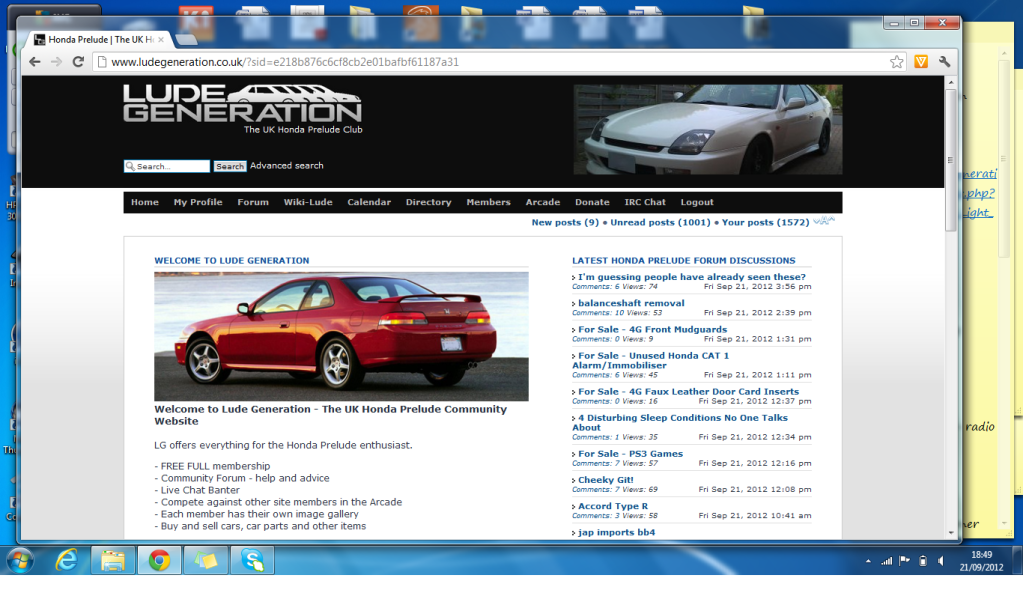Open Windows Explorer folder on taskbar

click(x=112, y=561)
